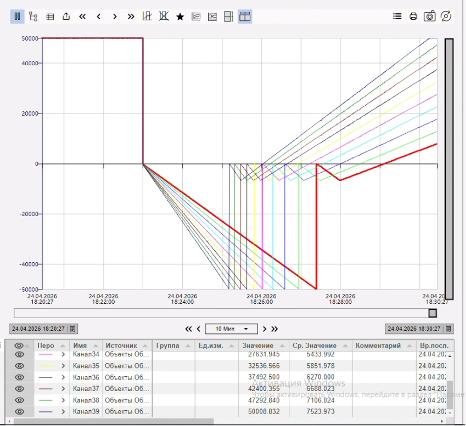The image size is (466, 426).
Task: Expand pen arrow for Канал39
Action: coord(63,412)
